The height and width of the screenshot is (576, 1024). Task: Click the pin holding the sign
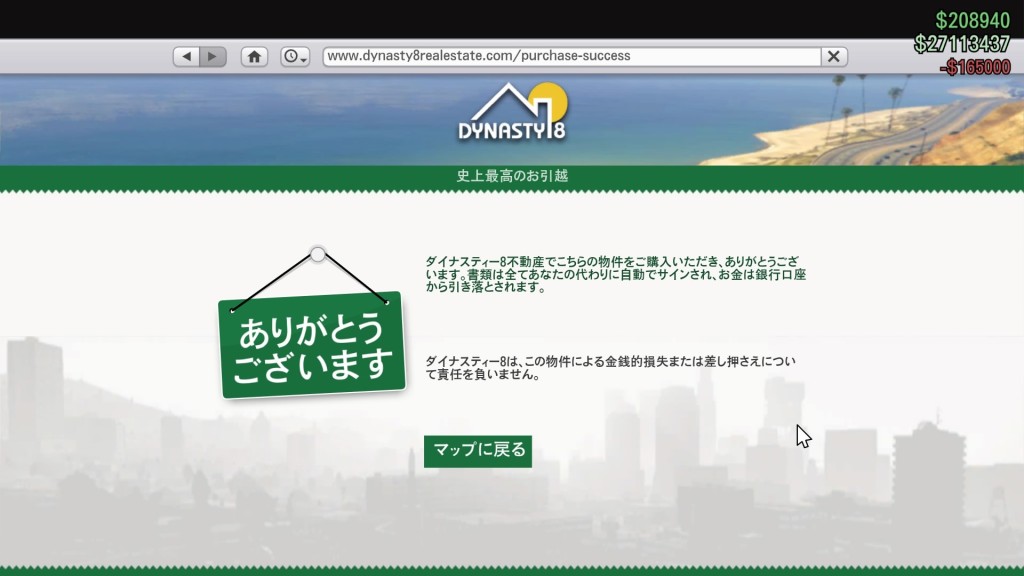point(317,254)
